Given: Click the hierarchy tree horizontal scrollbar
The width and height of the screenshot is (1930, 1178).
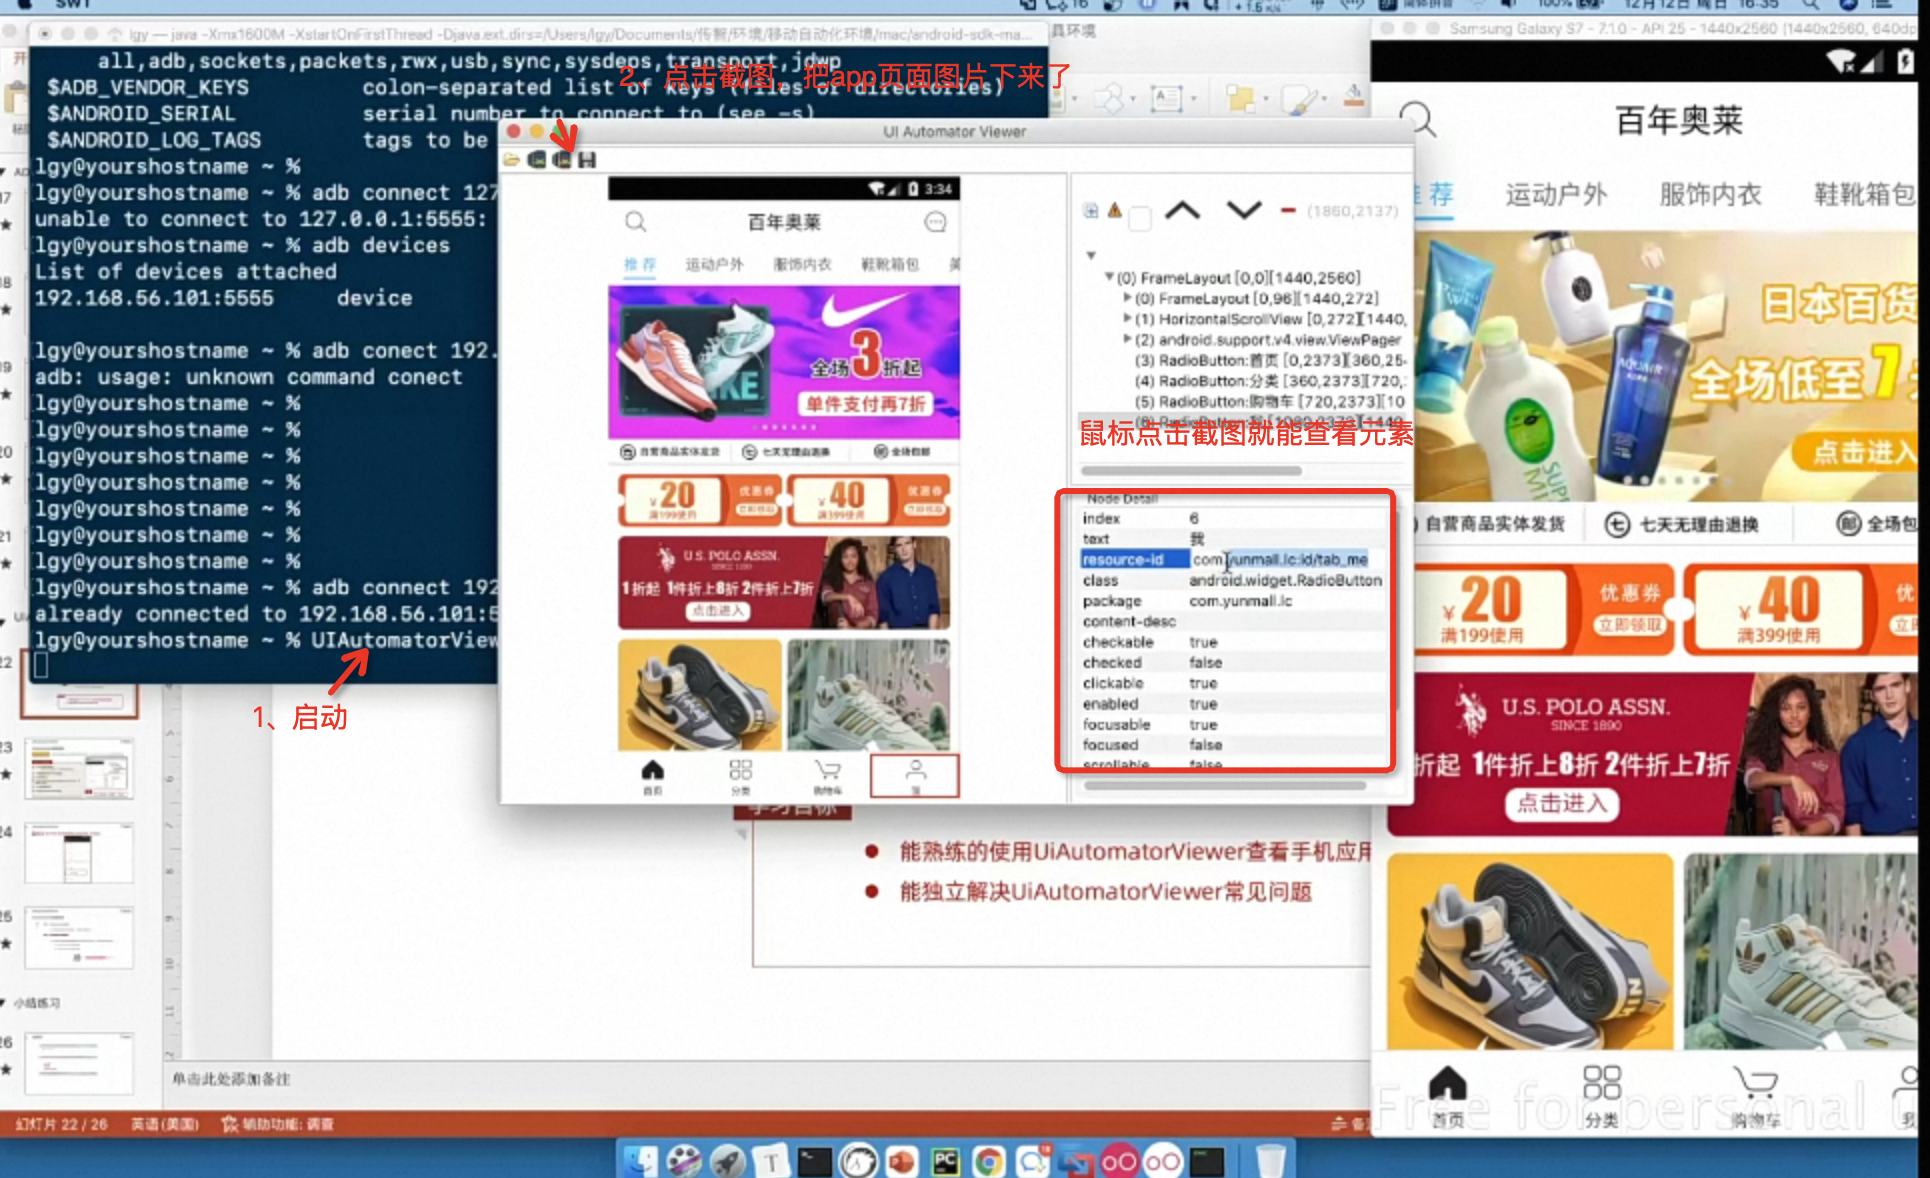Looking at the screenshot, I should point(1191,470).
